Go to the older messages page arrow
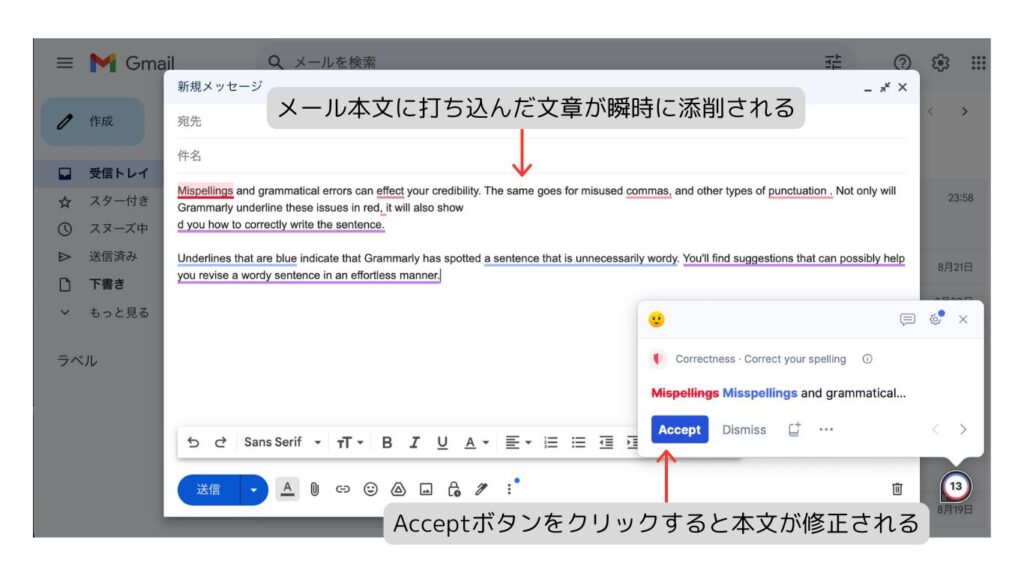 click(x=965, y=112)
